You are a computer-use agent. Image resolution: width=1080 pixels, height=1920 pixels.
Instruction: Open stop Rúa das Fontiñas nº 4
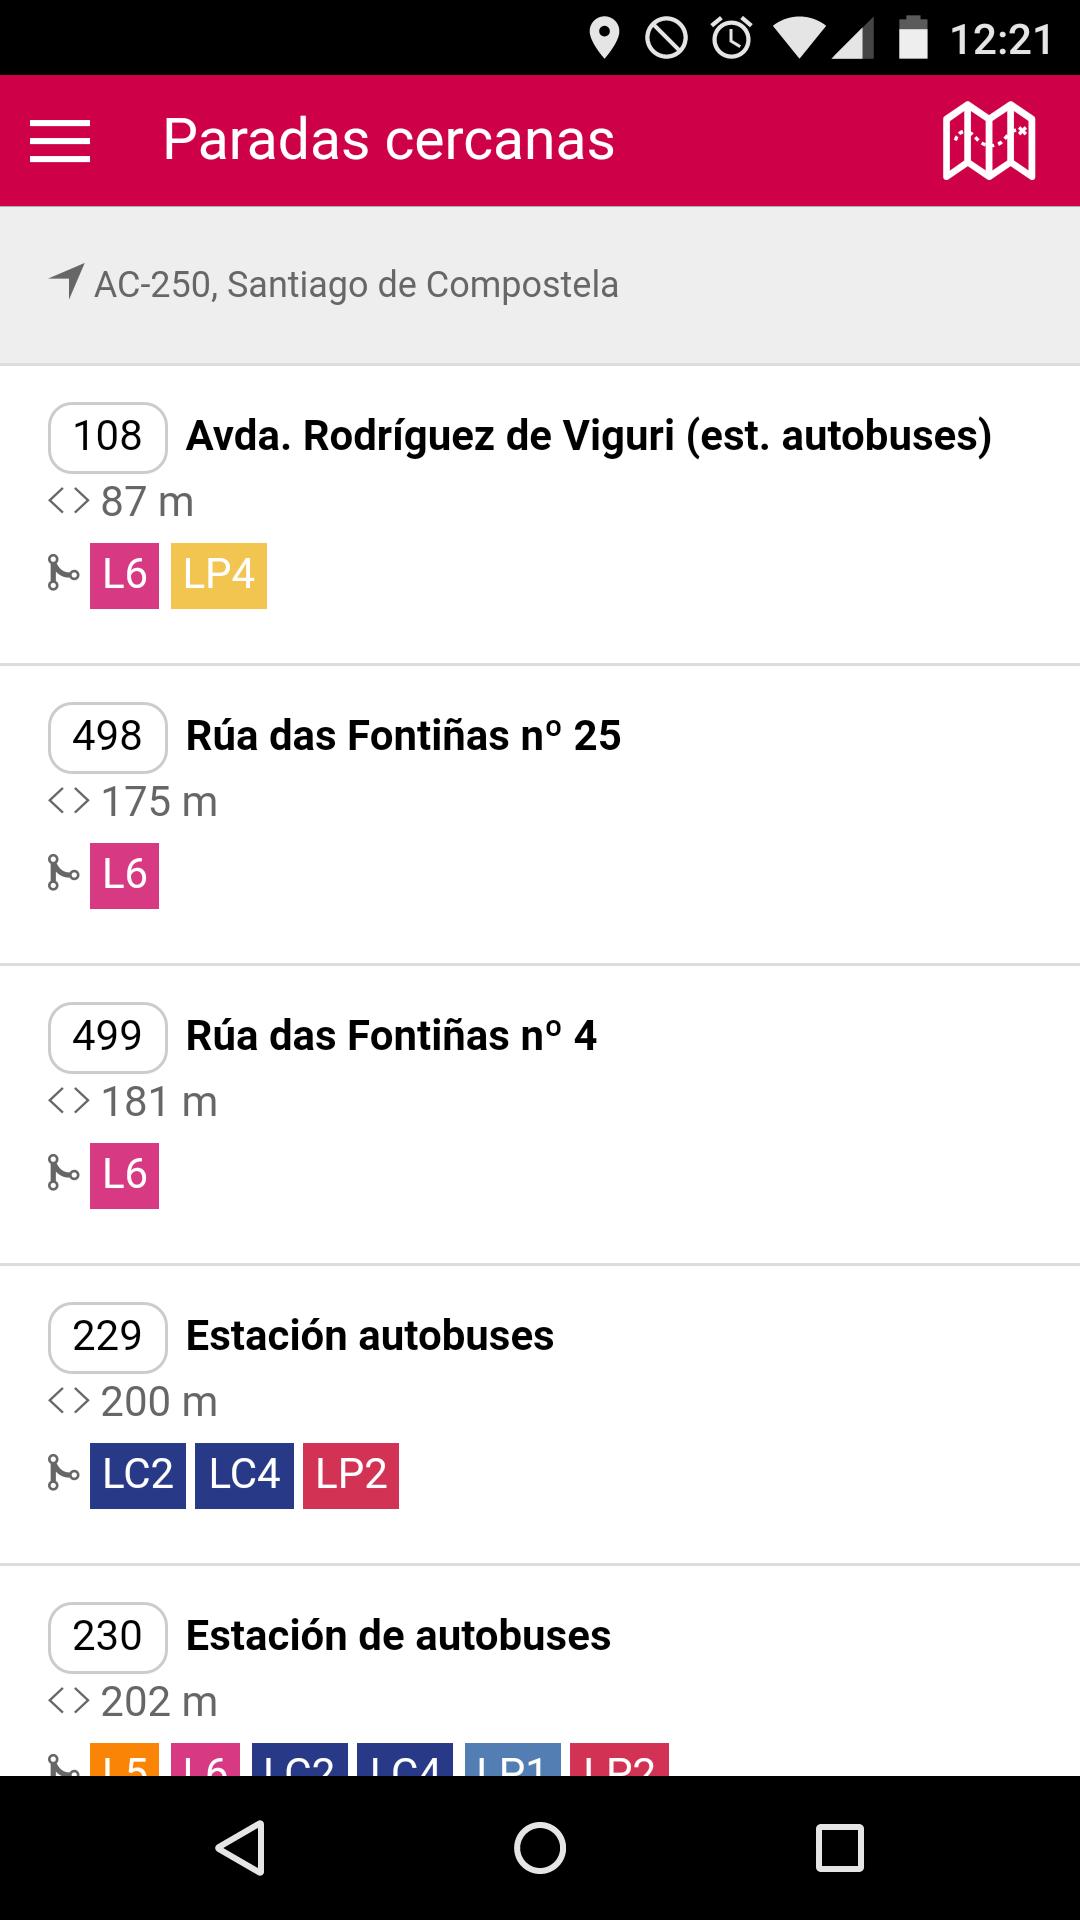391,1036
